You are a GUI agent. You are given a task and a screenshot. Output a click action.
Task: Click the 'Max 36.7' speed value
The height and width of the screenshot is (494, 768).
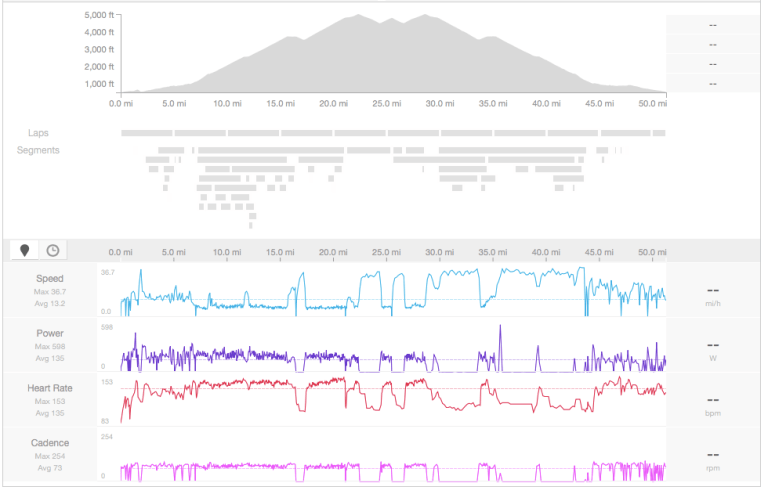tap(49, 292)
